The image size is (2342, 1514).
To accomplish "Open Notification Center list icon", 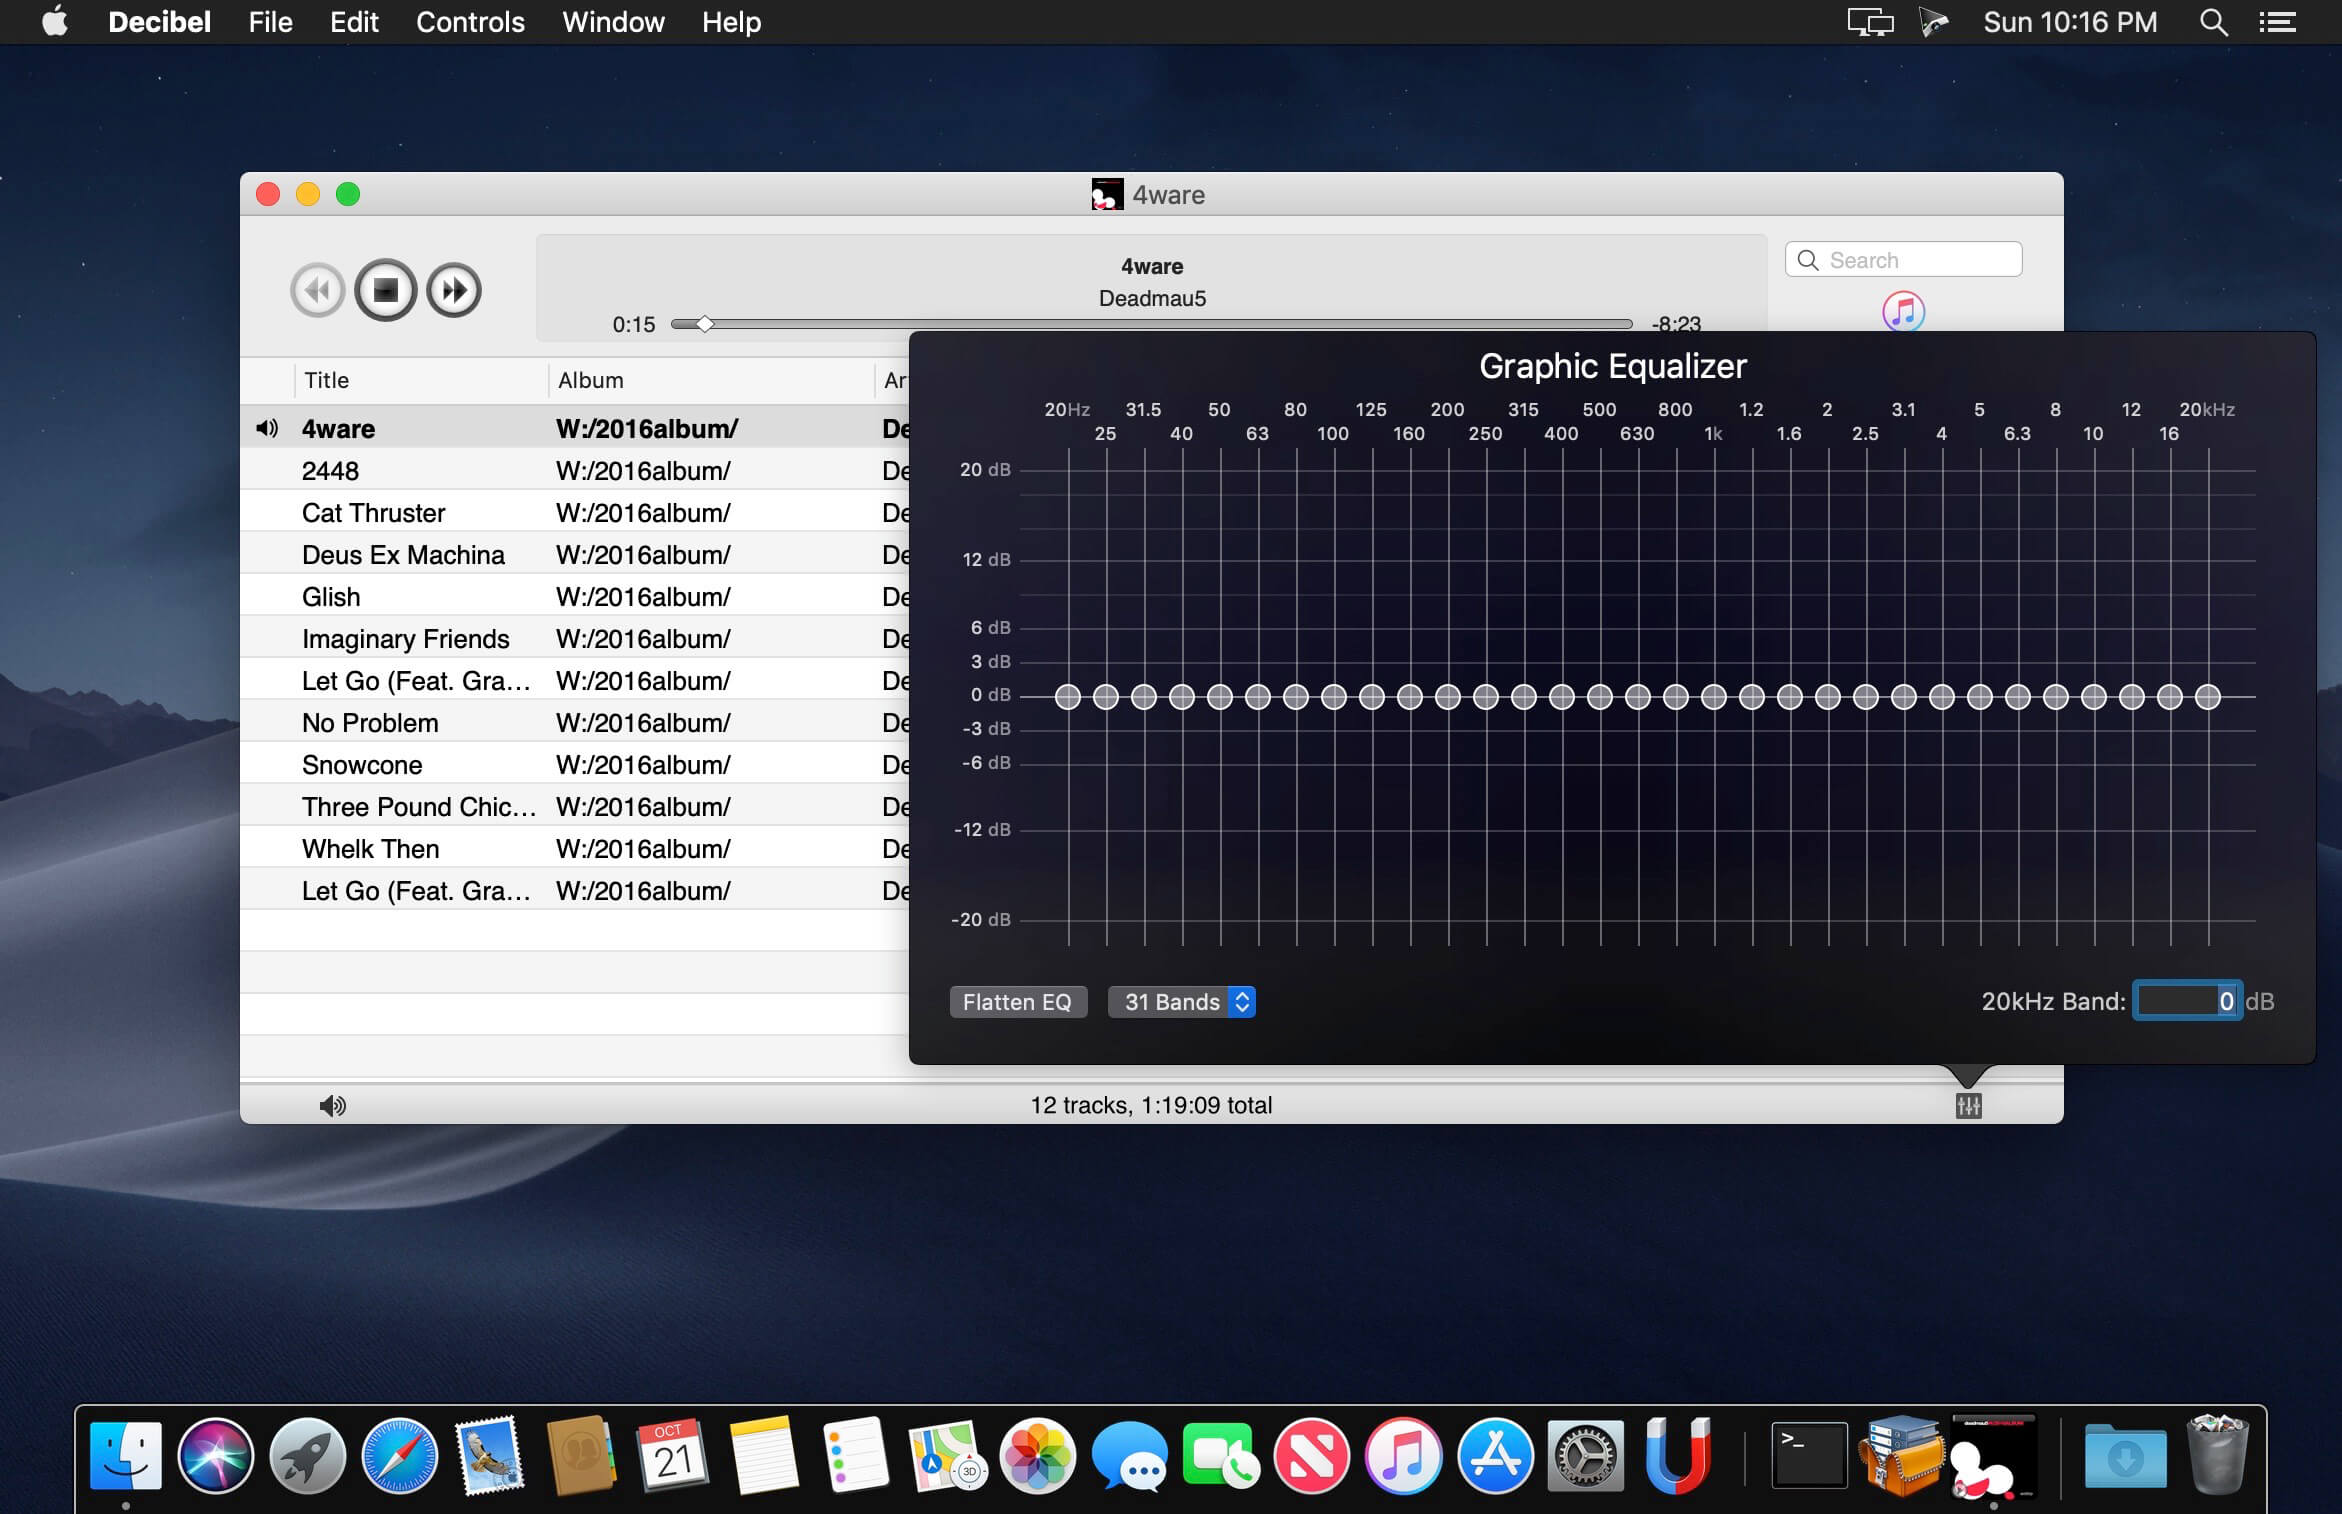I will (2277, 22).
